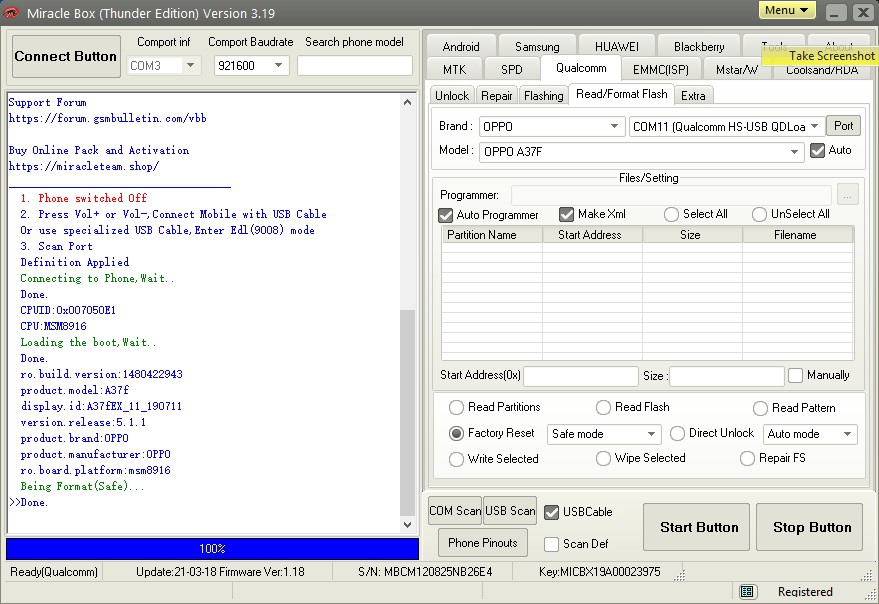Open the Mstar/W tab
This screenshot has height=604, width=879.
[x=737, y=70]
